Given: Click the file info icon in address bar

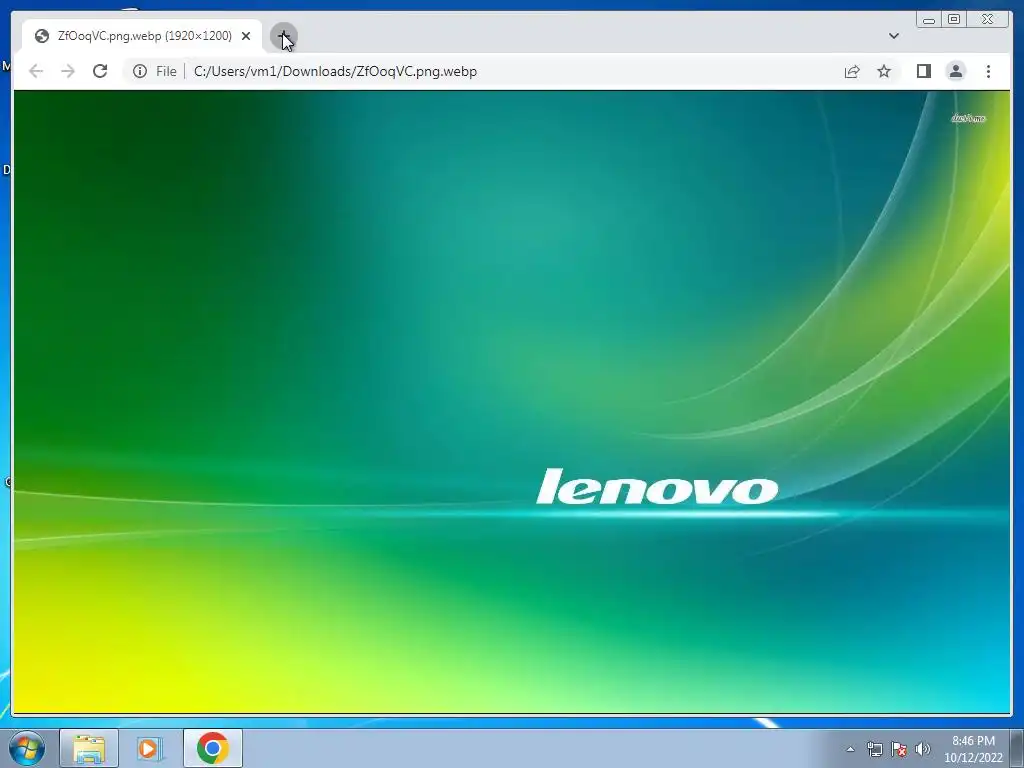Looking at the screenshot, I should point(140,71).
